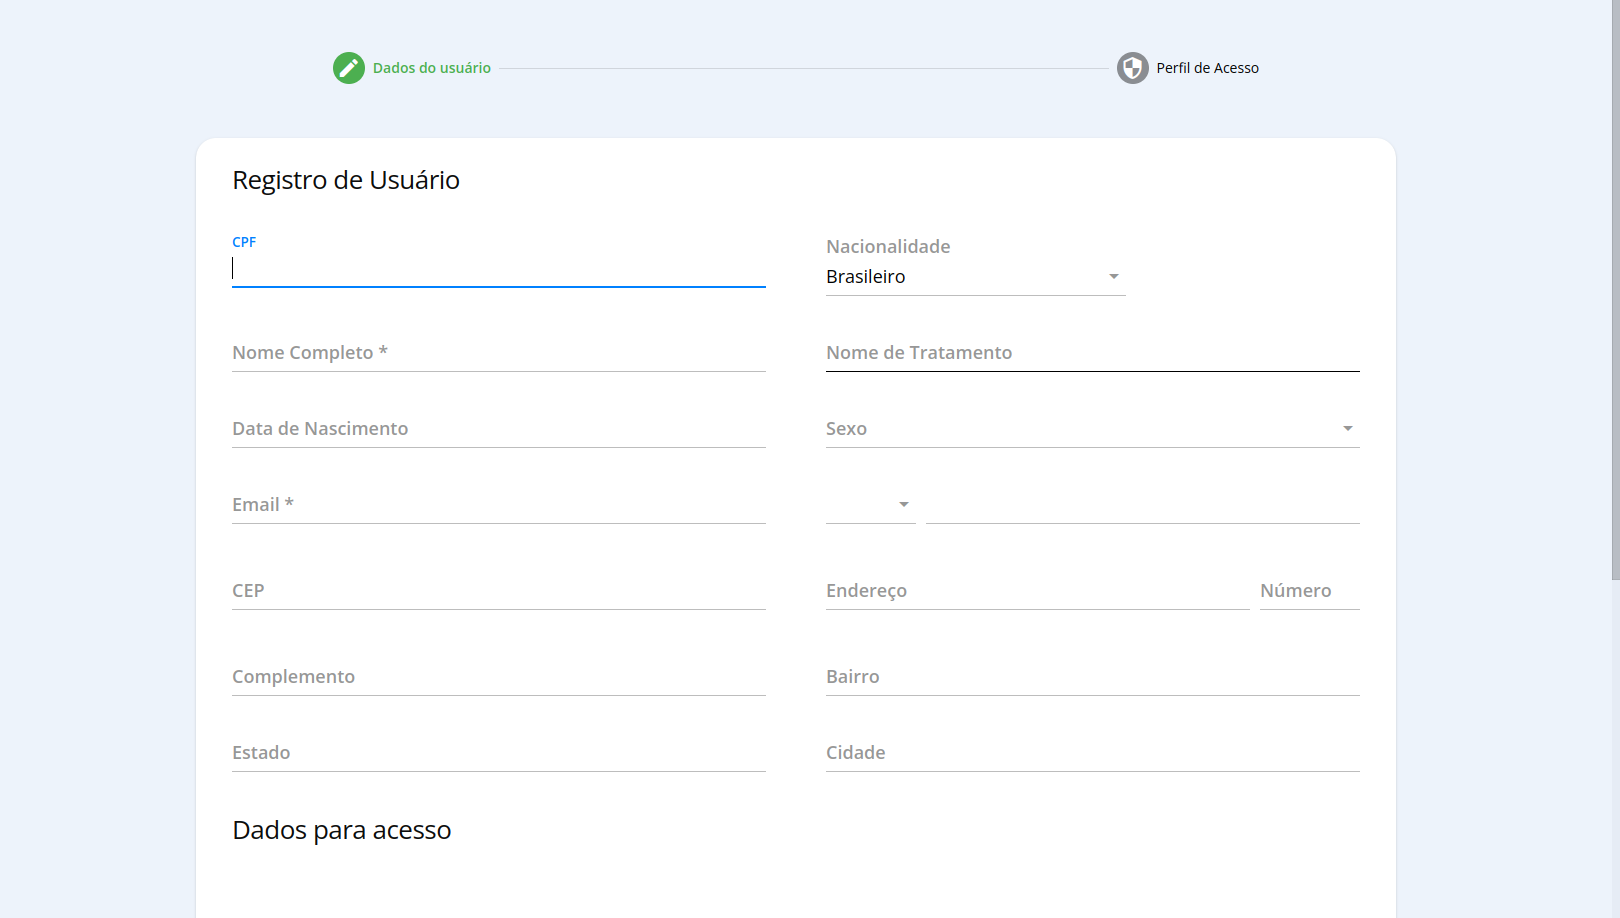Click the unlabeled field right of Email
The height and width of the screenshot is (918, 1620).
point(1142,505)
